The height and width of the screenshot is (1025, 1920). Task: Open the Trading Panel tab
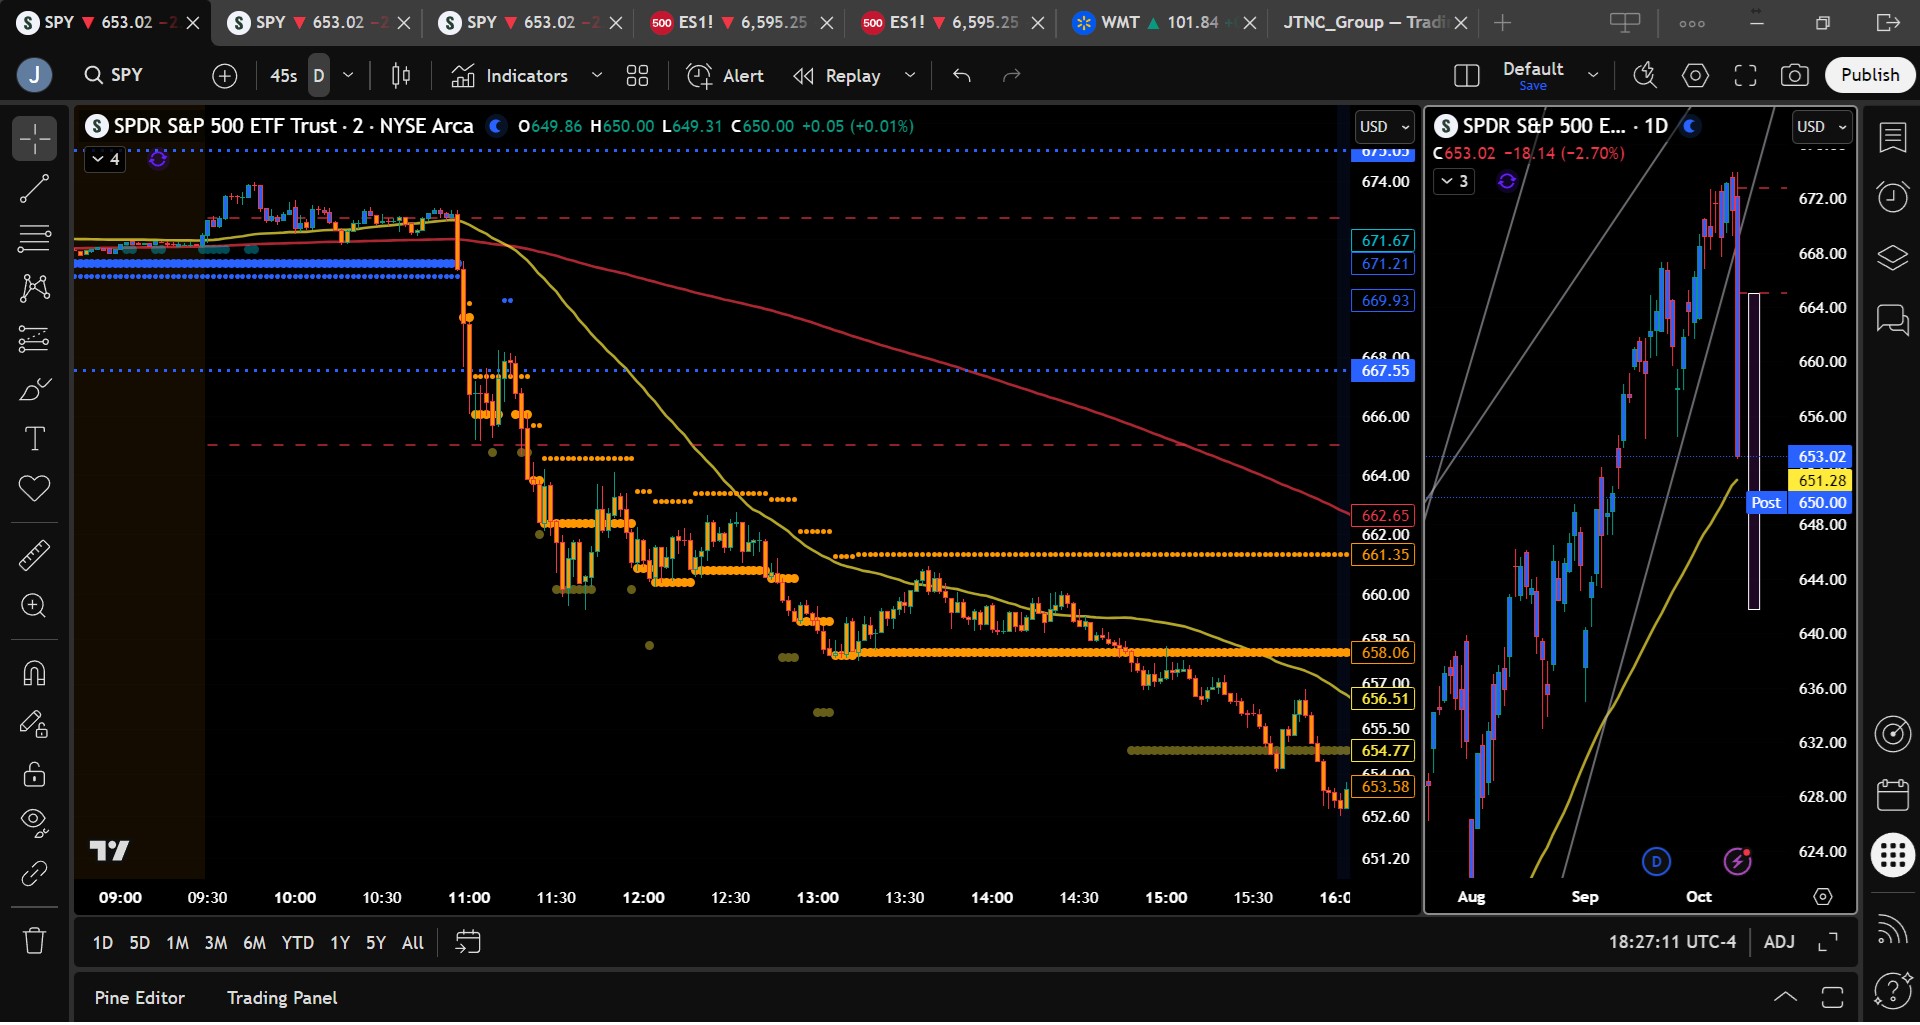[282, 998]
